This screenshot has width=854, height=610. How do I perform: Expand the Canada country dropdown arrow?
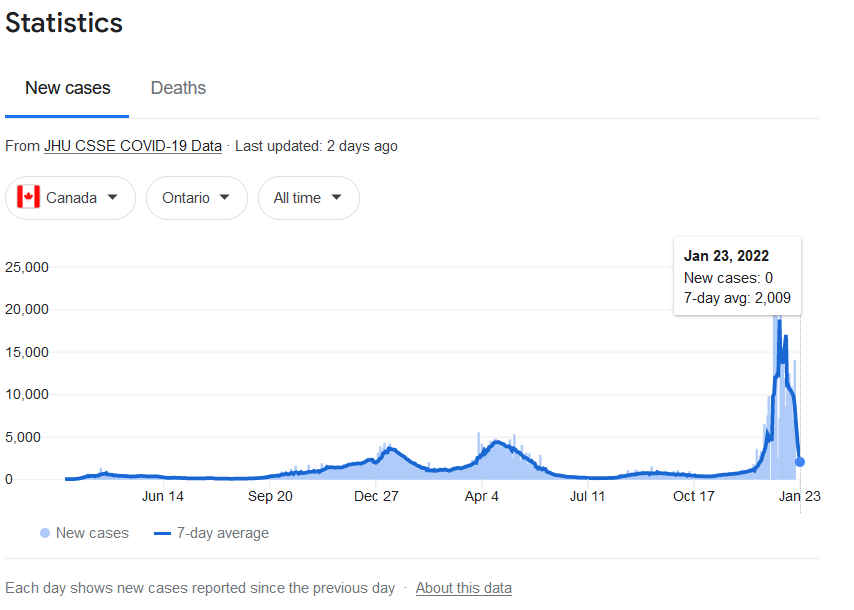113,198
